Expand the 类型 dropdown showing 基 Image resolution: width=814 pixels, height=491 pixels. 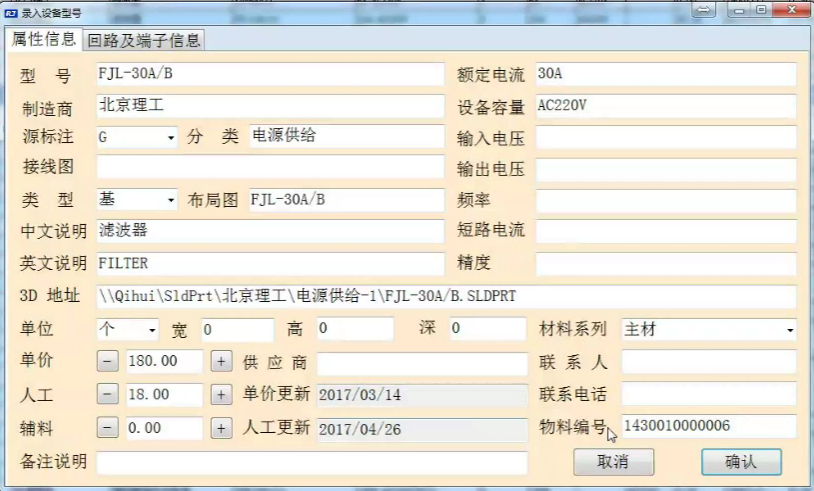coord(137,200)
